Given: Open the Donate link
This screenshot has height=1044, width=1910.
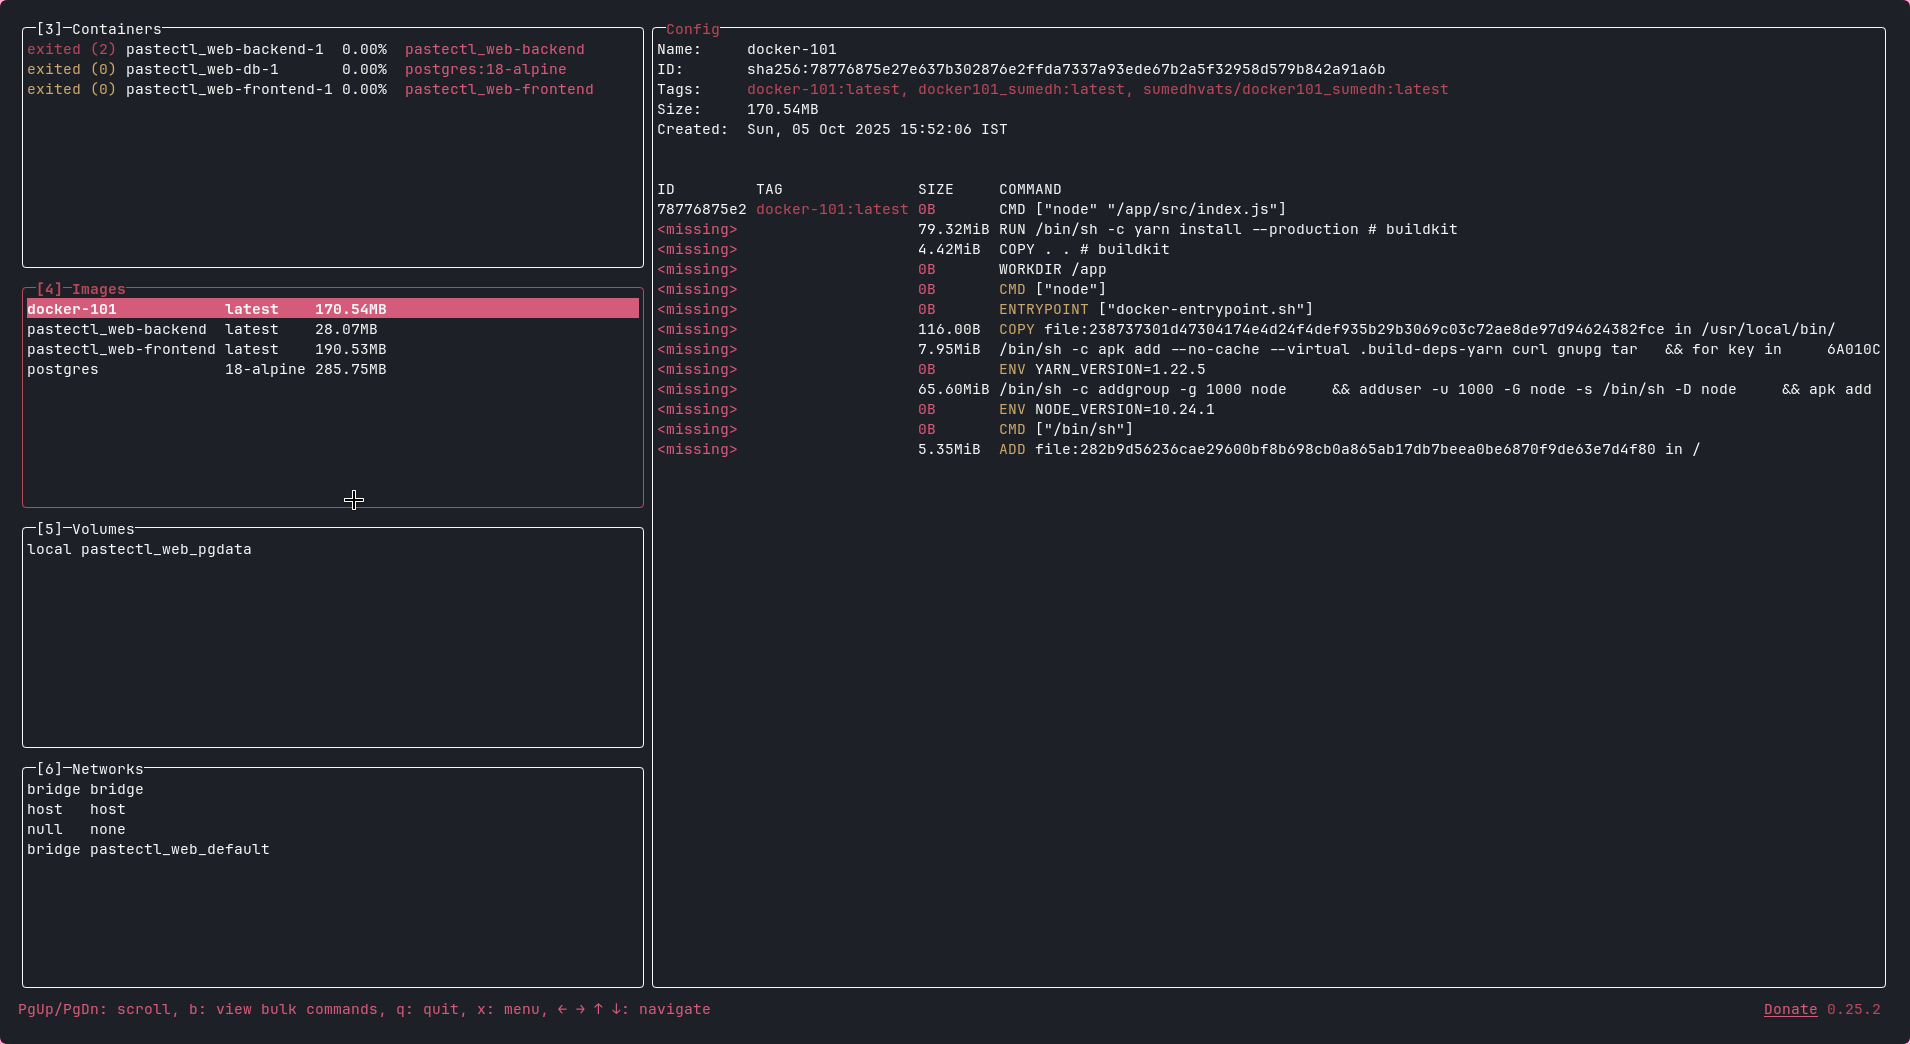Looking at the screenshot, I should click(x=1790, y=1009).
